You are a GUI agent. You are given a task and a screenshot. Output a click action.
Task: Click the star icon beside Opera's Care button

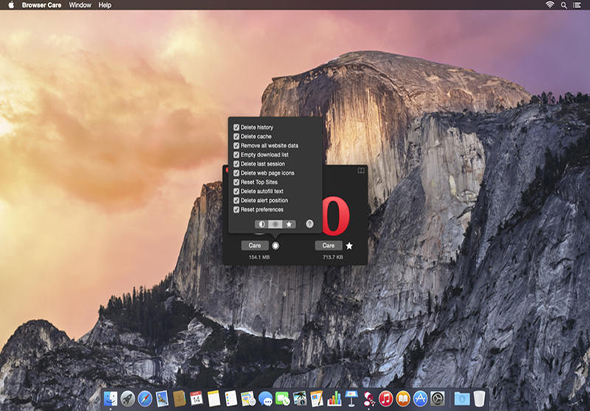point(349,246)
